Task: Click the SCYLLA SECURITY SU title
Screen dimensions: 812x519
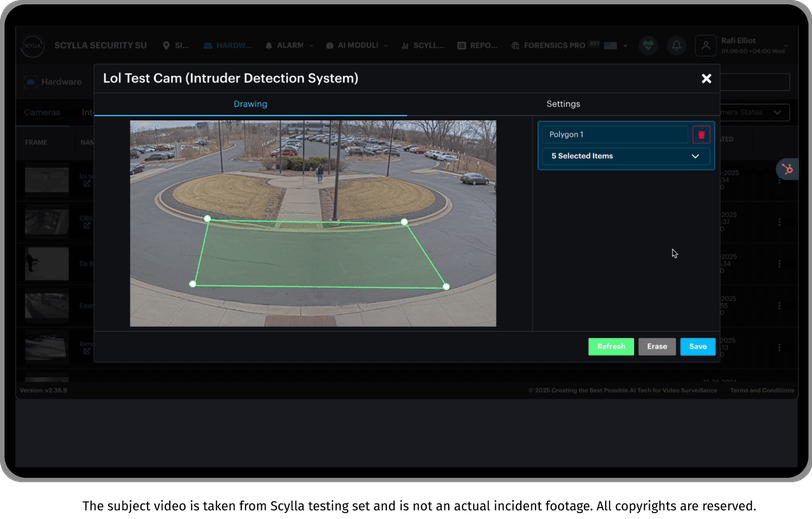Action: tap(100, 46)
